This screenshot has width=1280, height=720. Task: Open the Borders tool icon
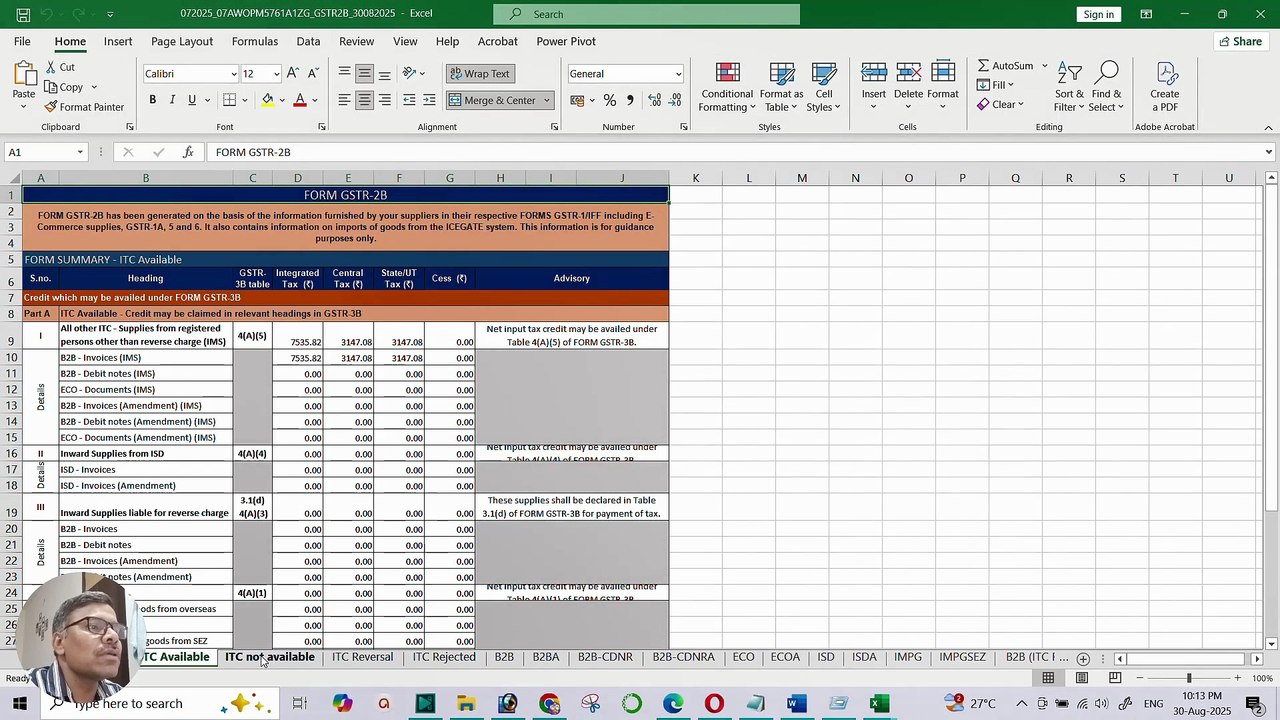(229, 100)
